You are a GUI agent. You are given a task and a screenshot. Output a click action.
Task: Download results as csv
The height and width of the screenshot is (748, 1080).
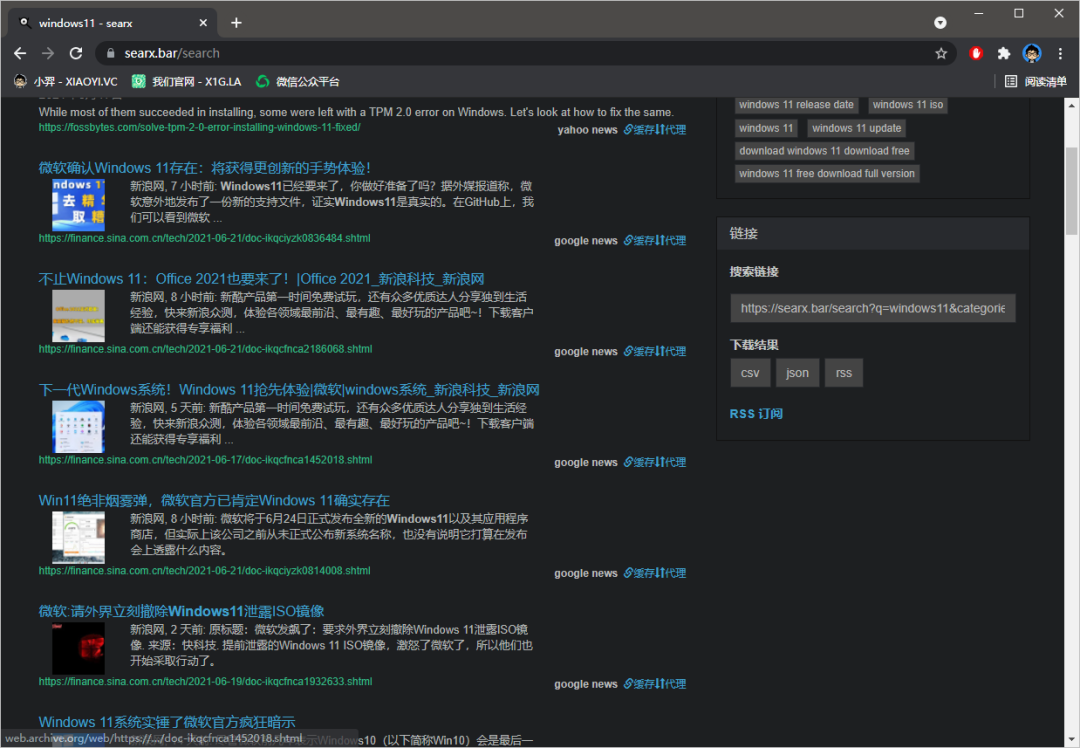click(750, 373)
